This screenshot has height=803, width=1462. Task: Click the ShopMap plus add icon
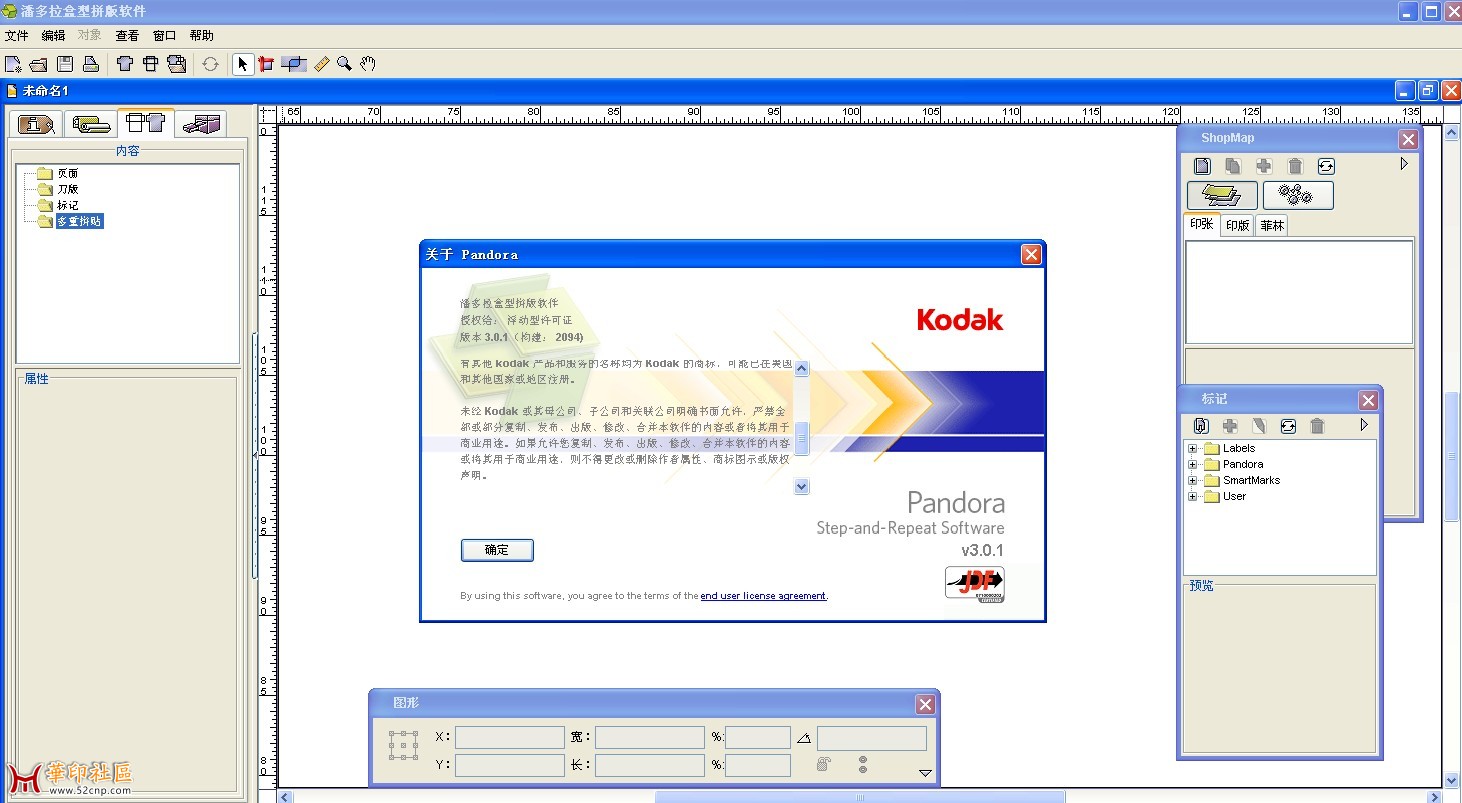click(x=1264, y=166)
